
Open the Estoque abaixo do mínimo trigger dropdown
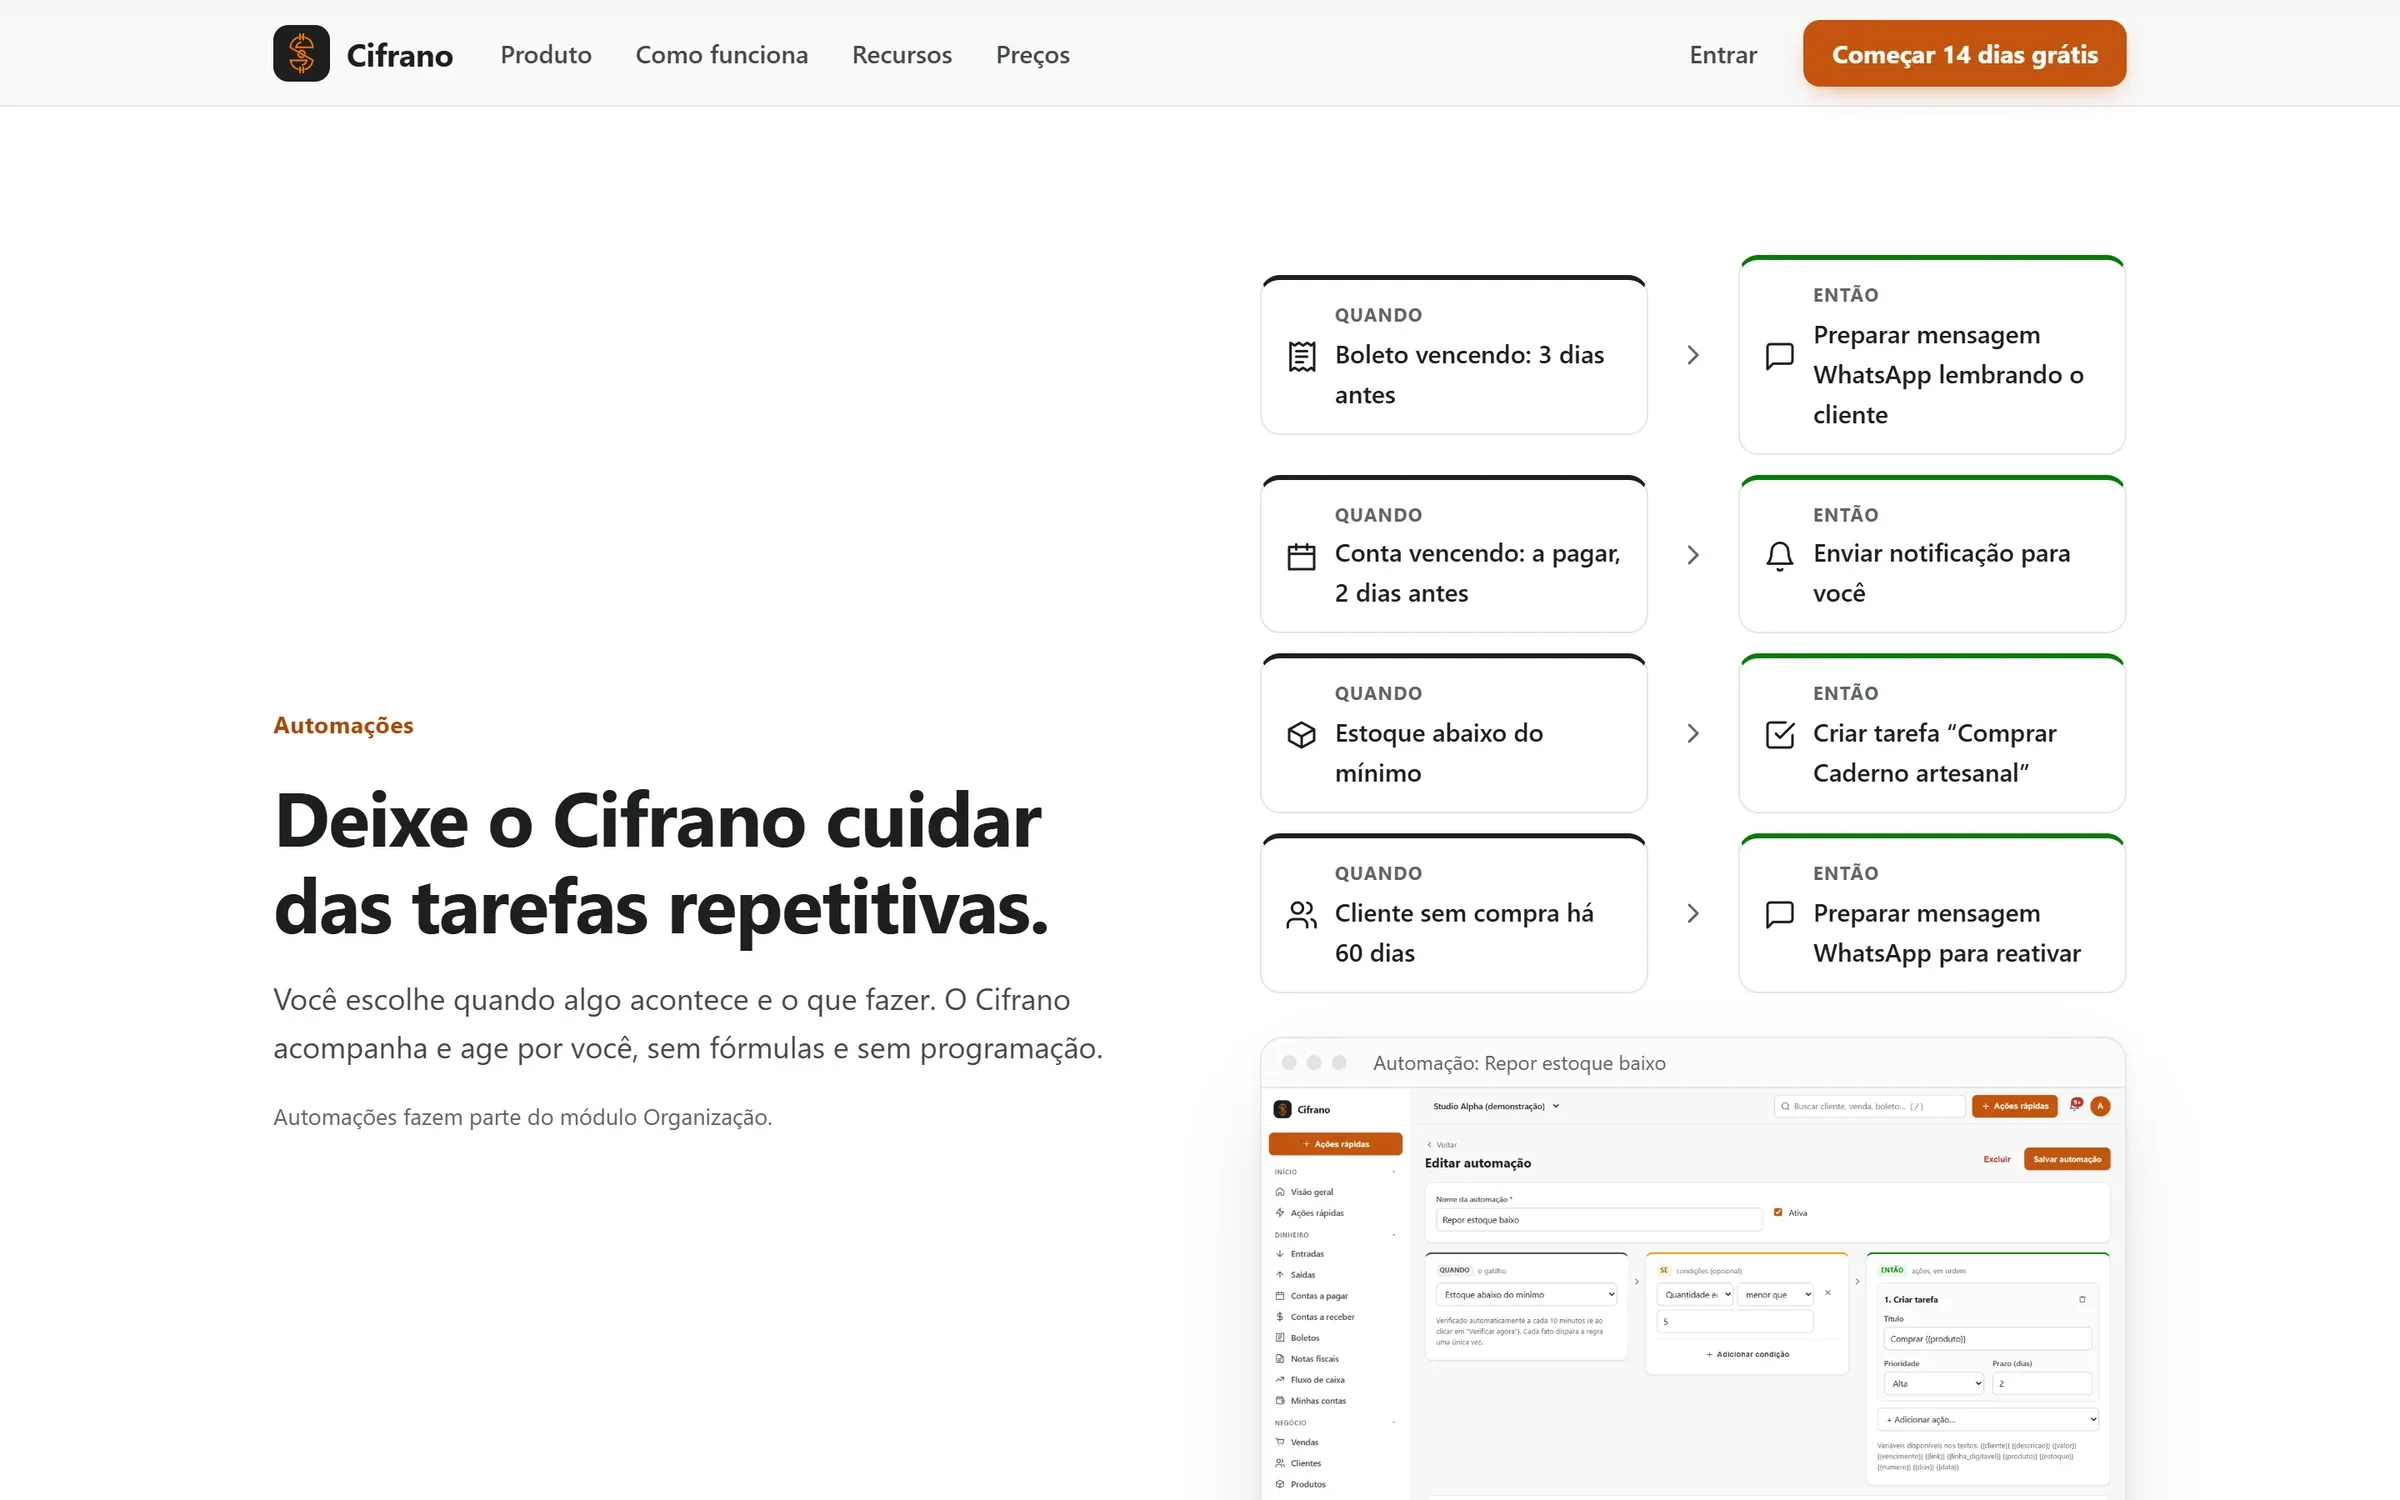(x=1527, y=1295)
